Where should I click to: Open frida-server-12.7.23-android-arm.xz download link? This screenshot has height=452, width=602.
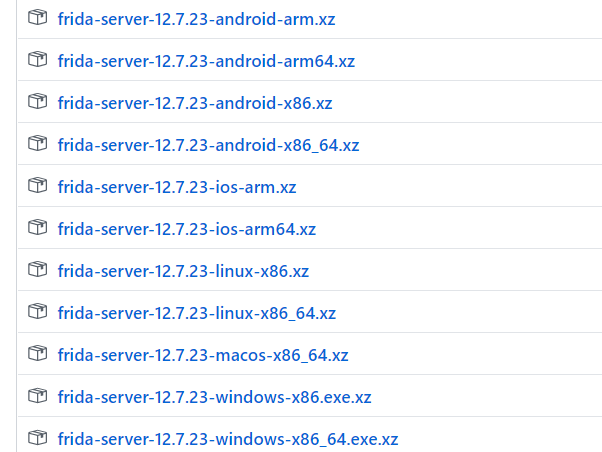click(x=196, y=19)
